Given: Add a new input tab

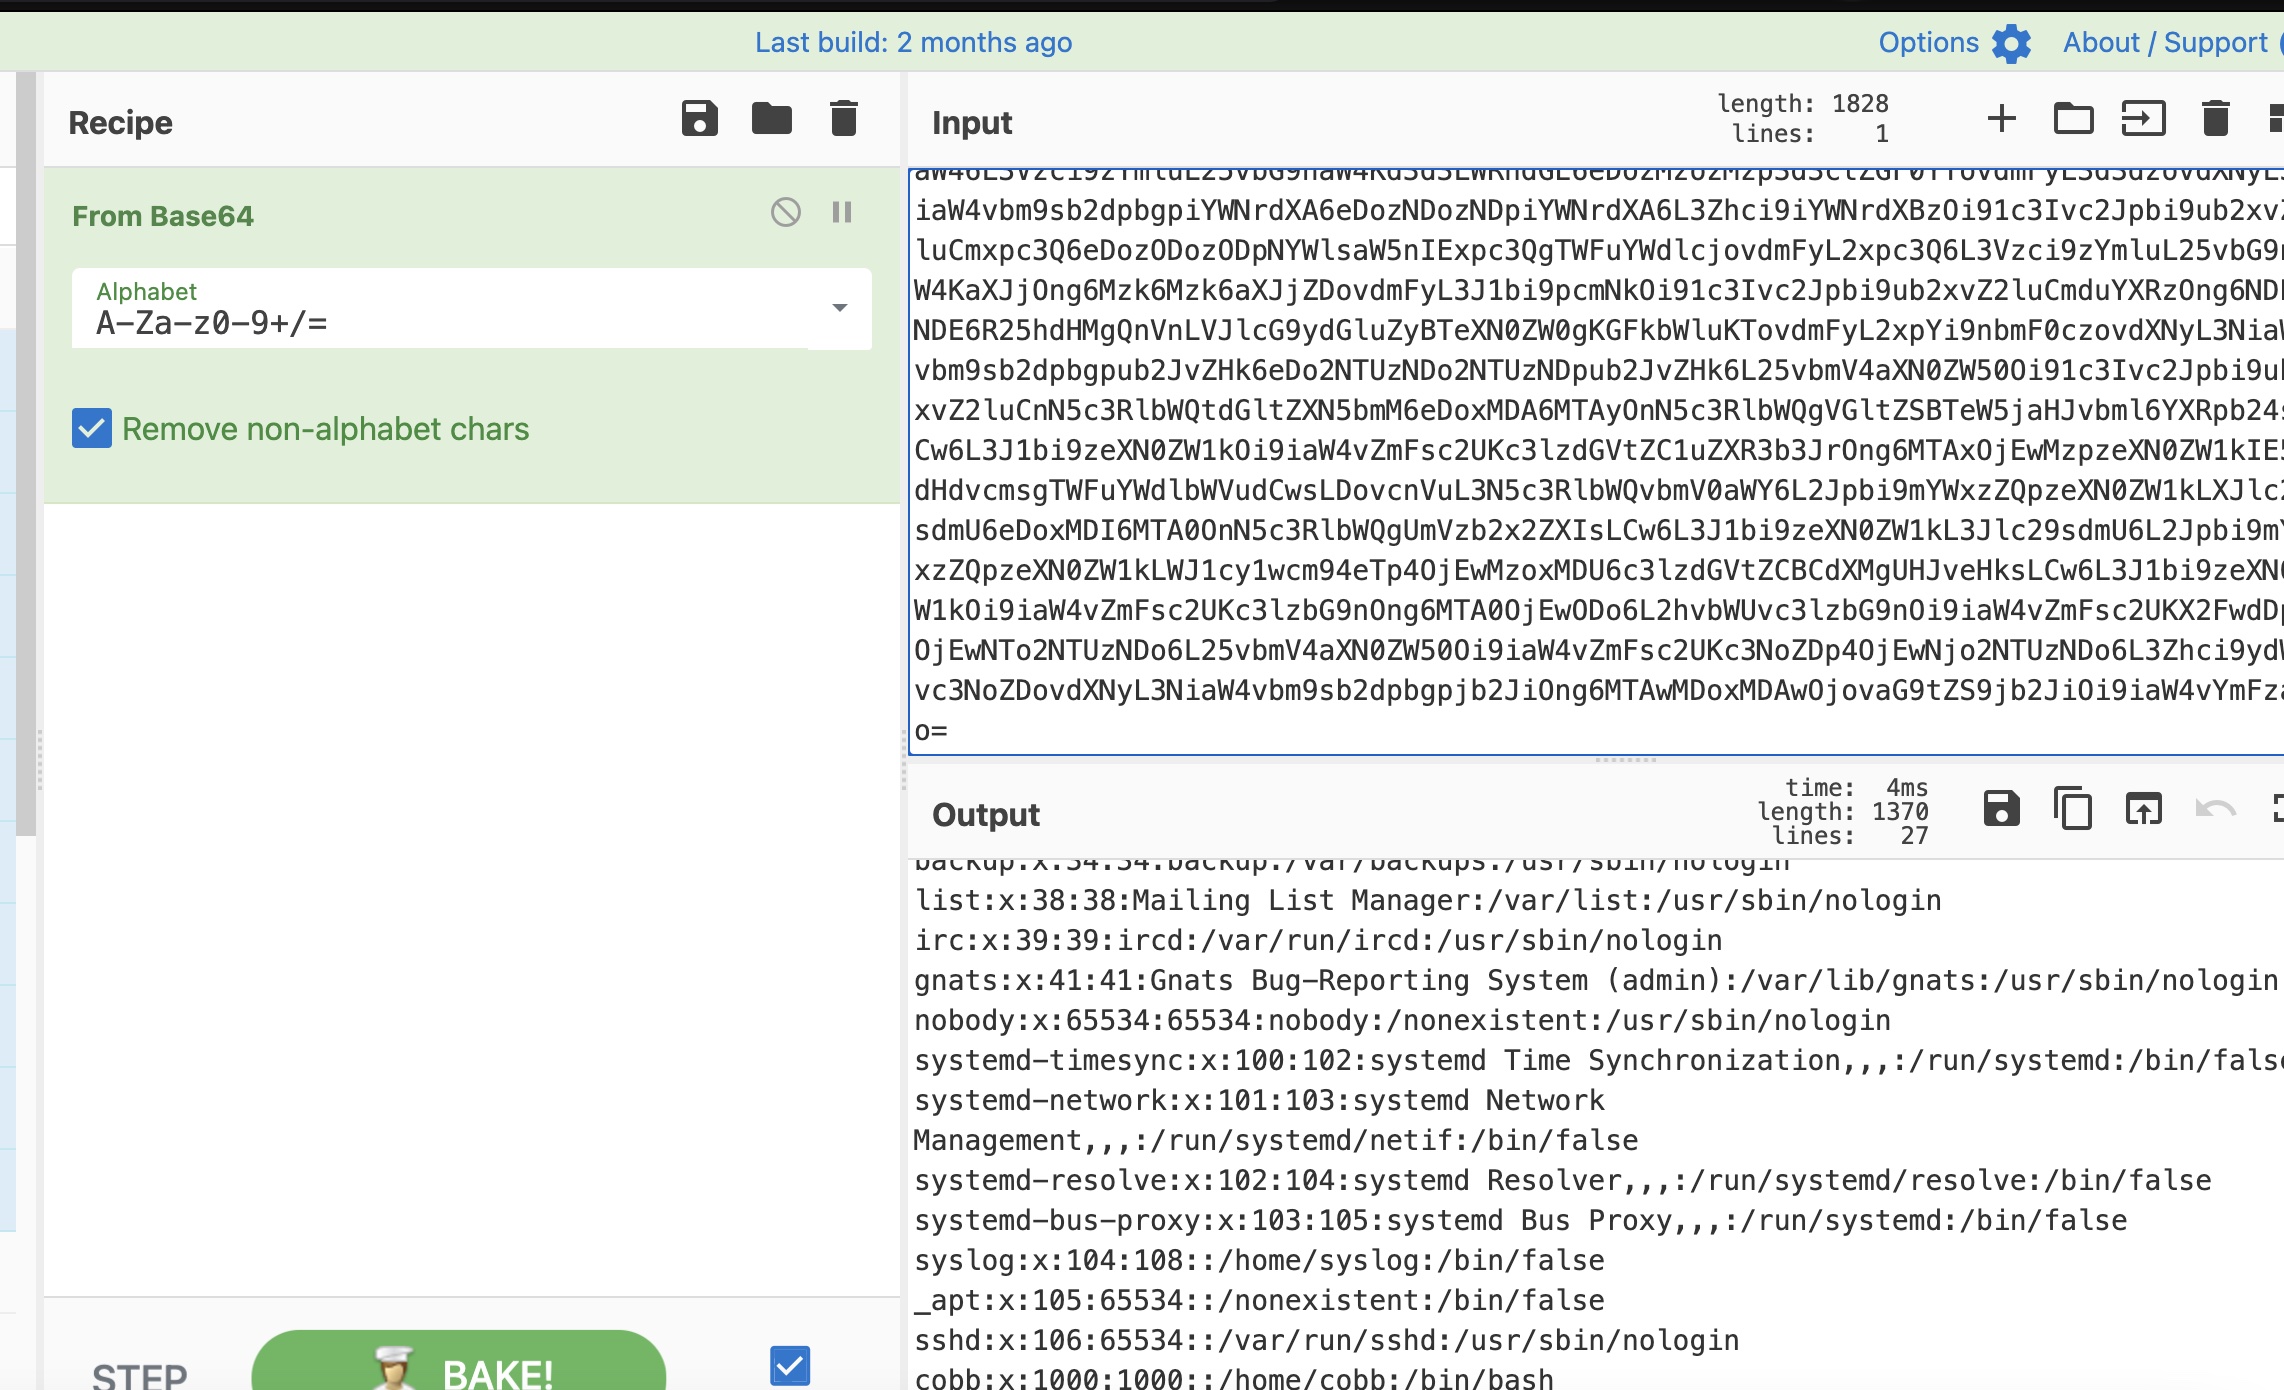Looking at the screenshot, I should click(2001, 119).
